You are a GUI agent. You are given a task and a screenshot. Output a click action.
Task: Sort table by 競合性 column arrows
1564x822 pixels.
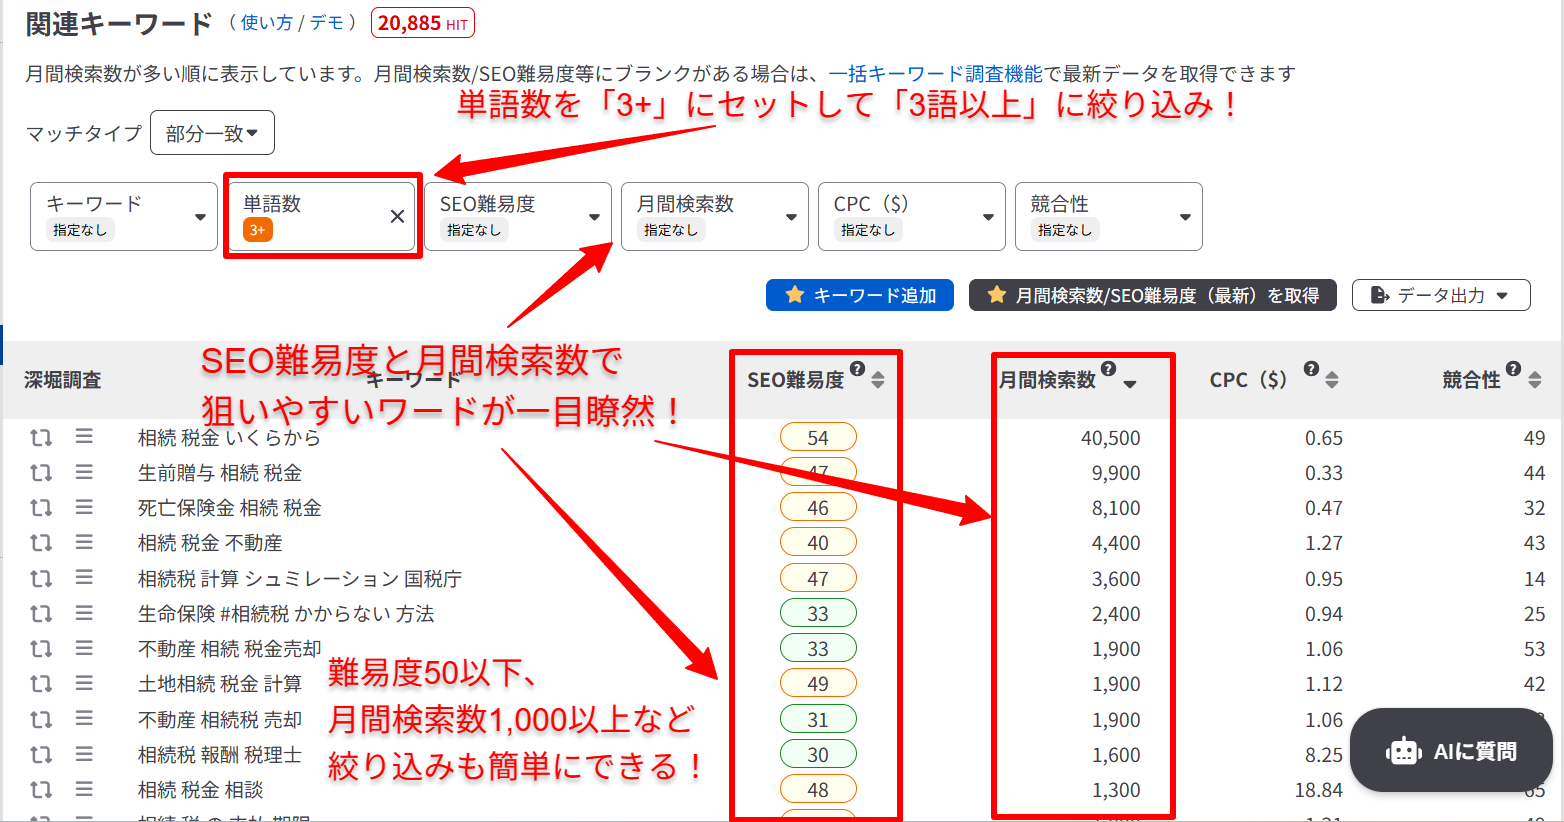[1535, 380]
